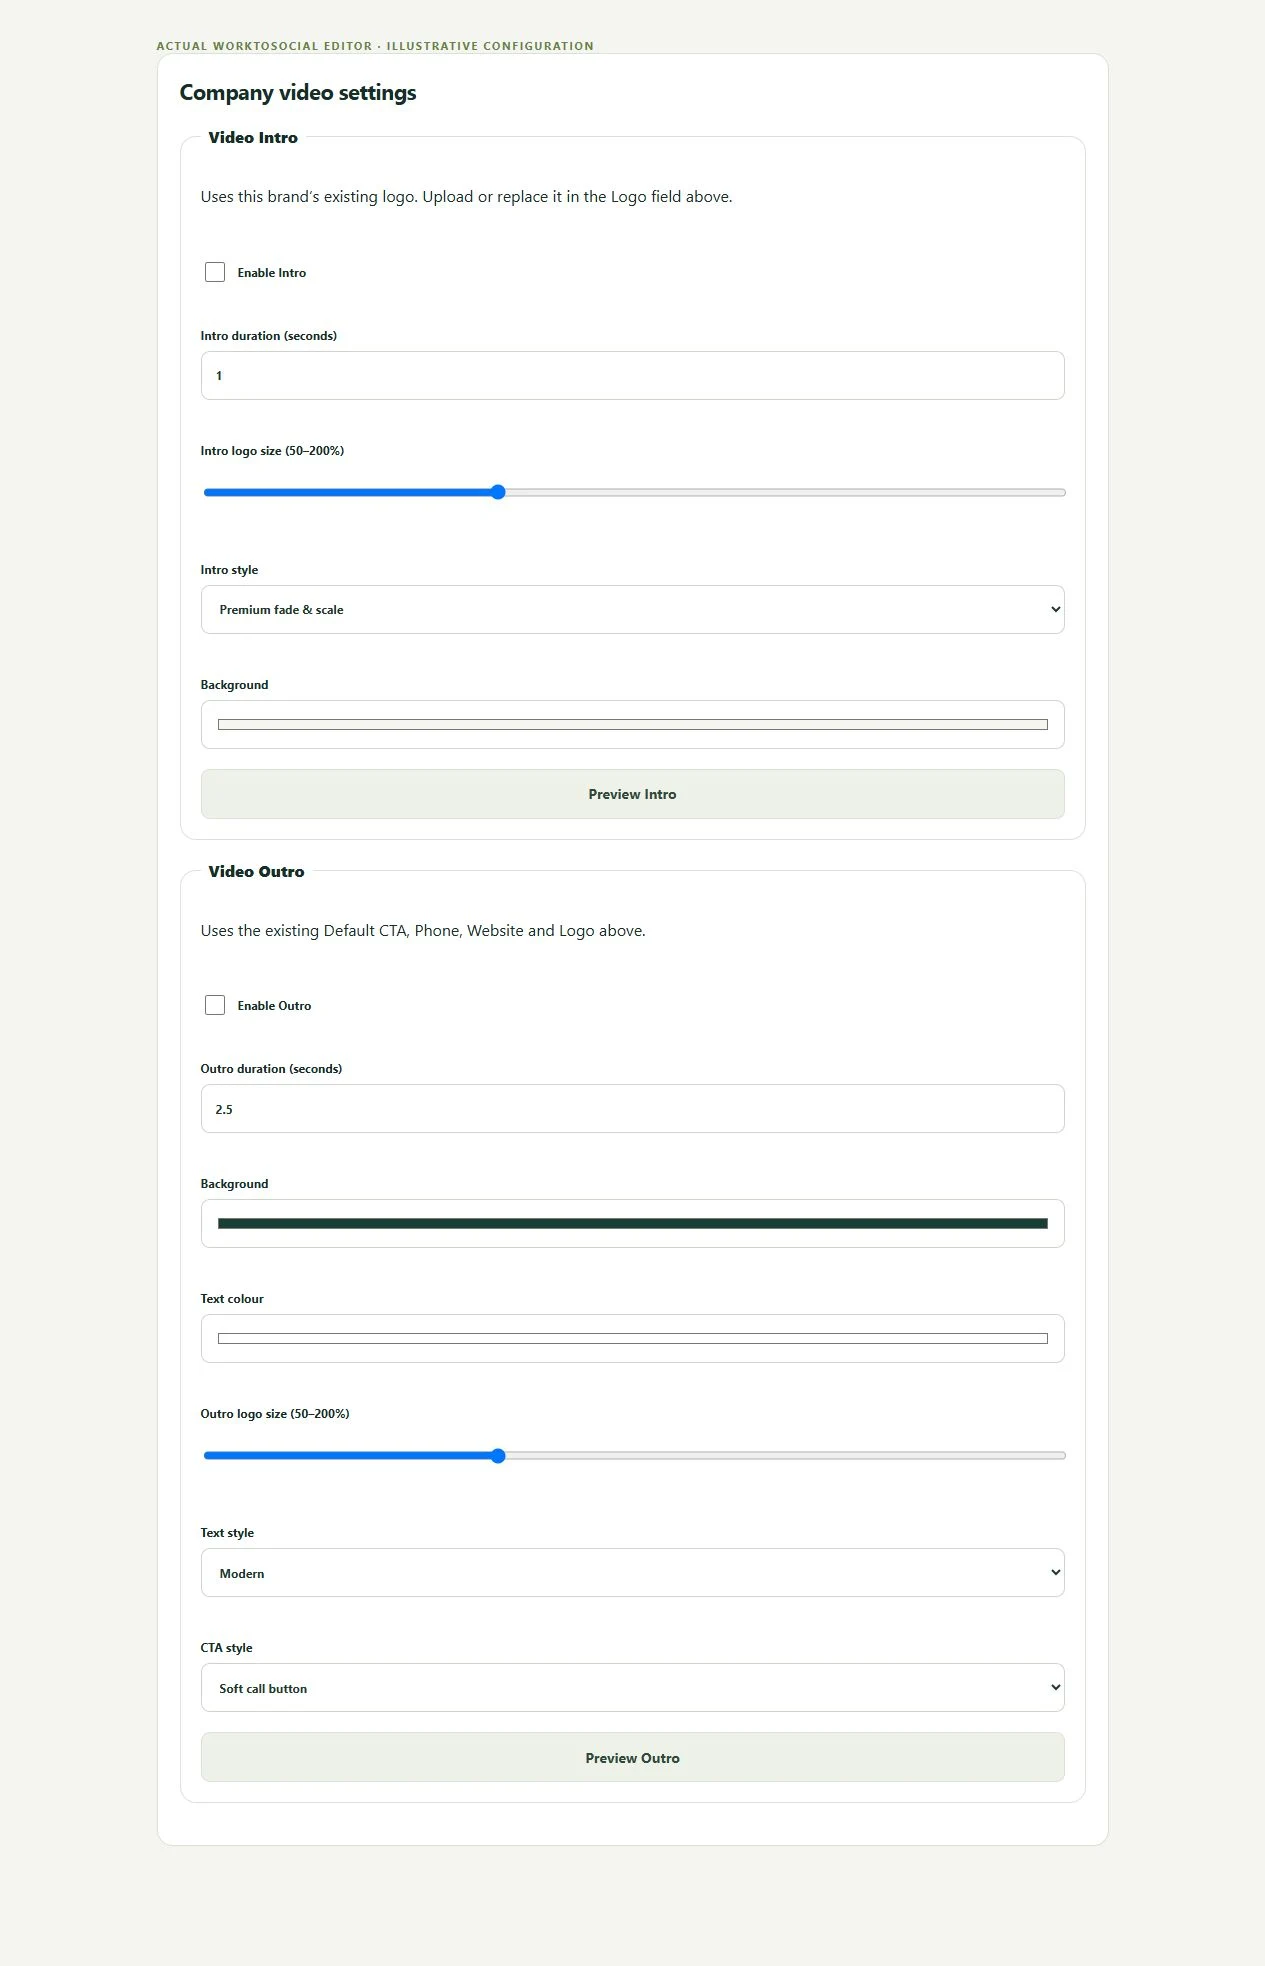
Task: Expand the Text style dropdown
Action: pos(632,1572)
